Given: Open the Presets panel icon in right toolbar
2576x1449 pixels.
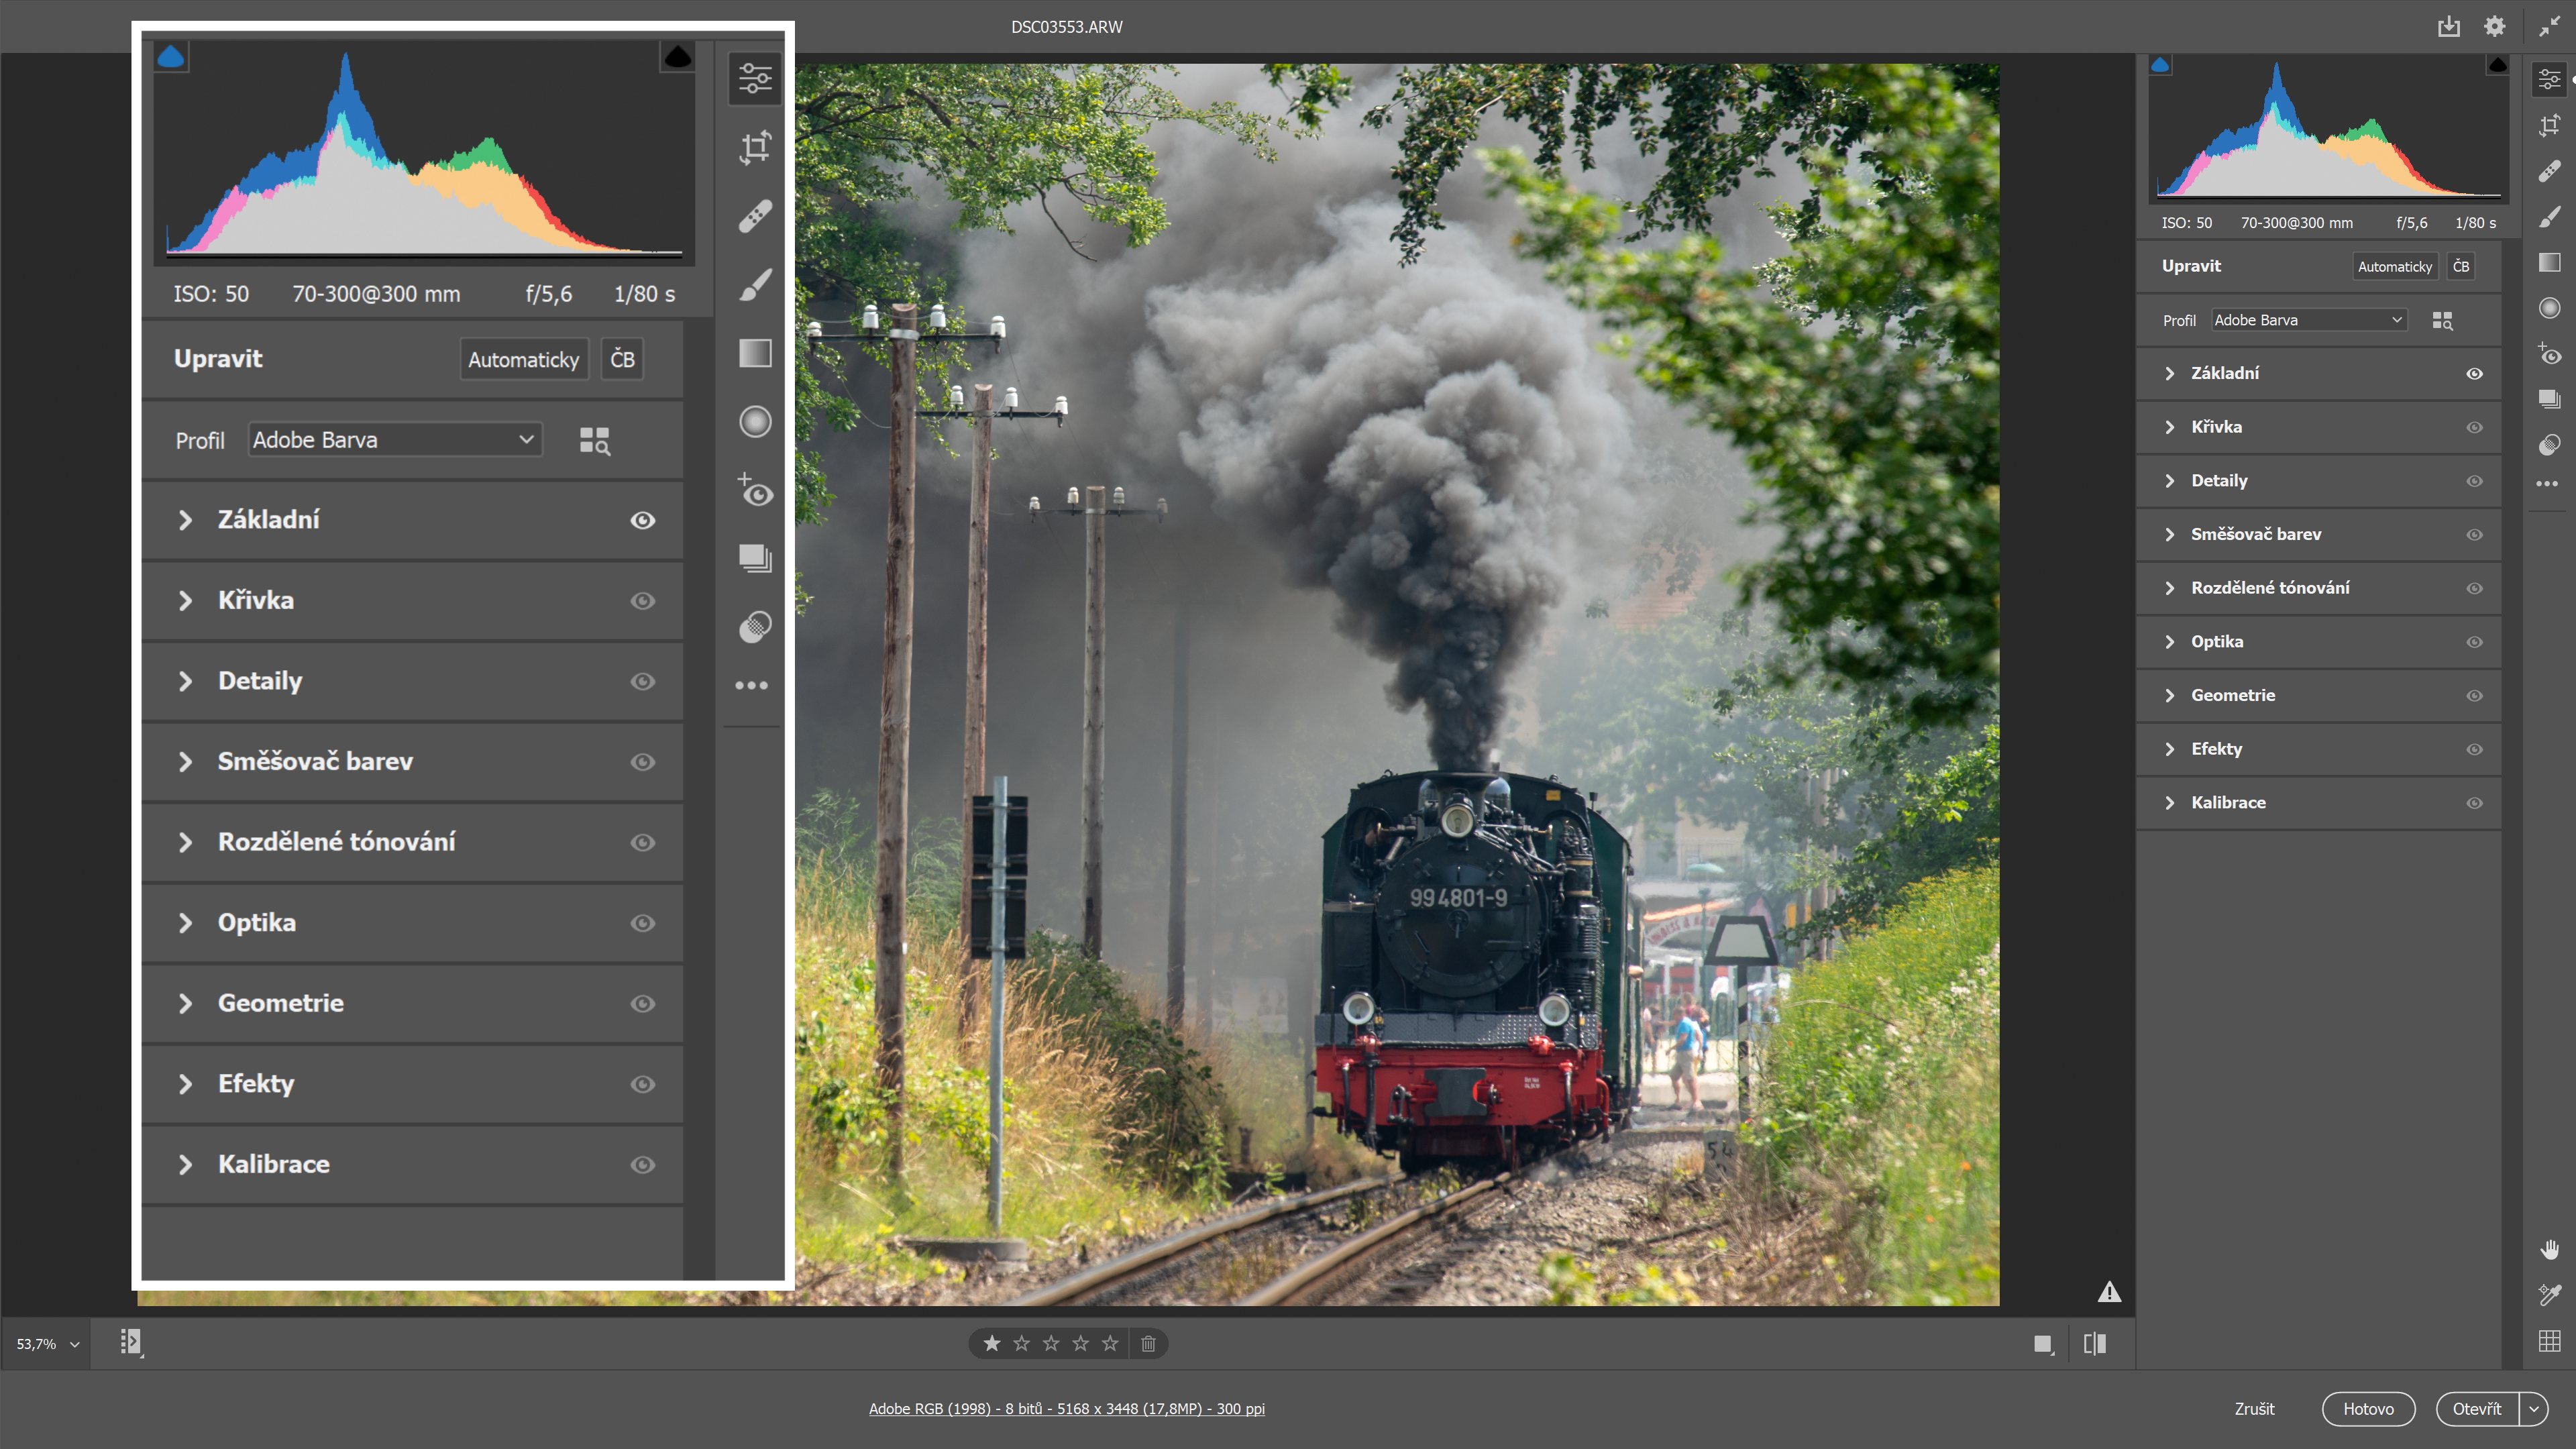Looking at the screenshot, I should pos(2550,444).
